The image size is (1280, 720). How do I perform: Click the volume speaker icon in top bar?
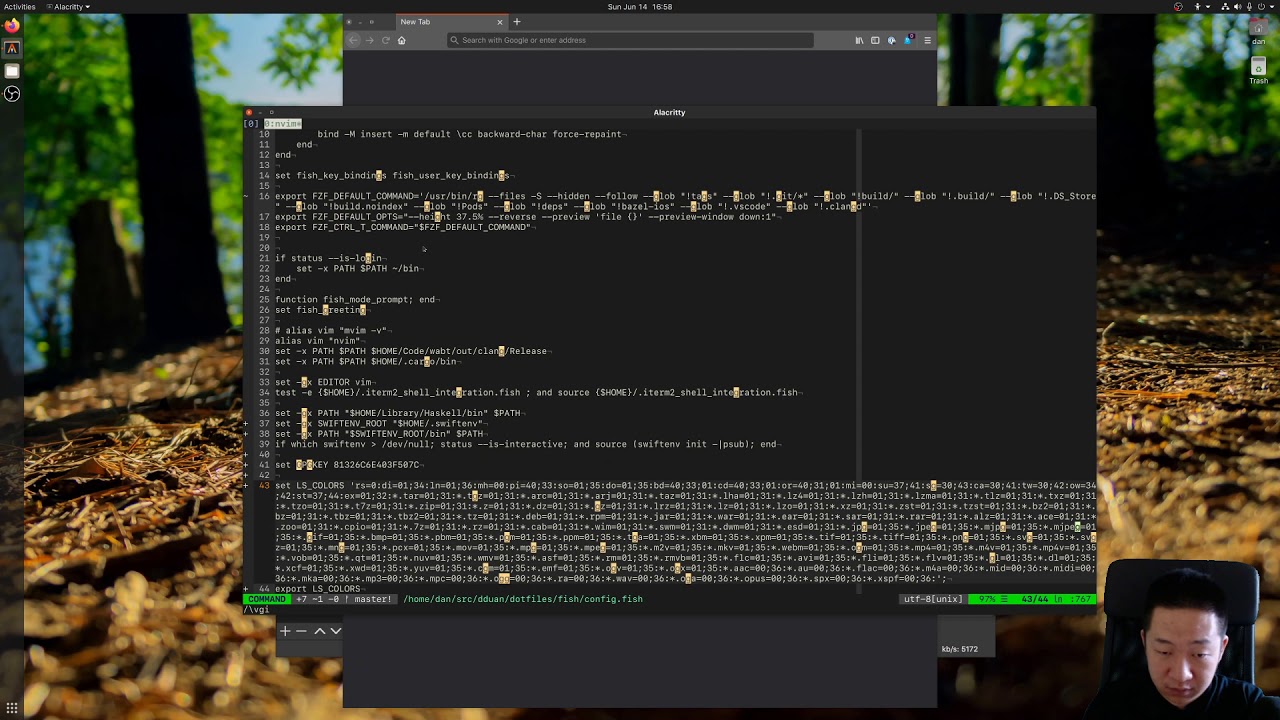click(x=1239, y=7)
